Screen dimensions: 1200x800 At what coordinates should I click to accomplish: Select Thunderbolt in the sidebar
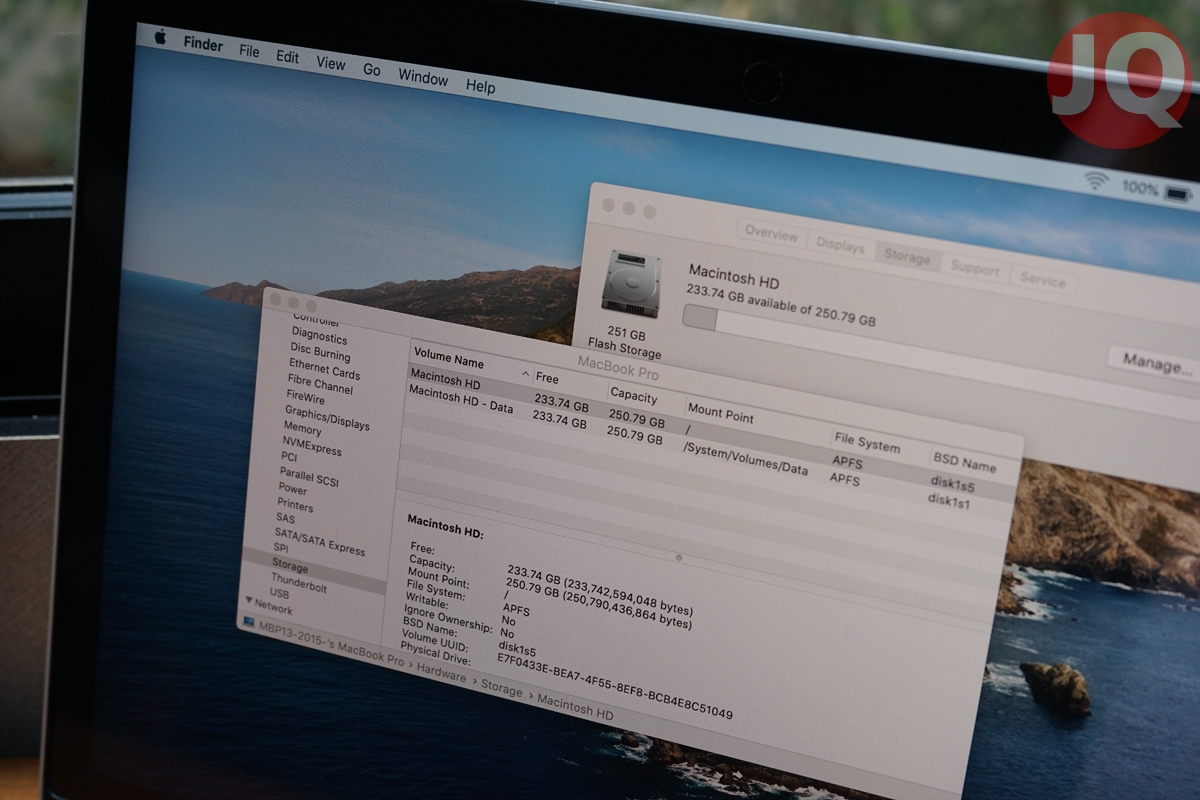point(299,584)
